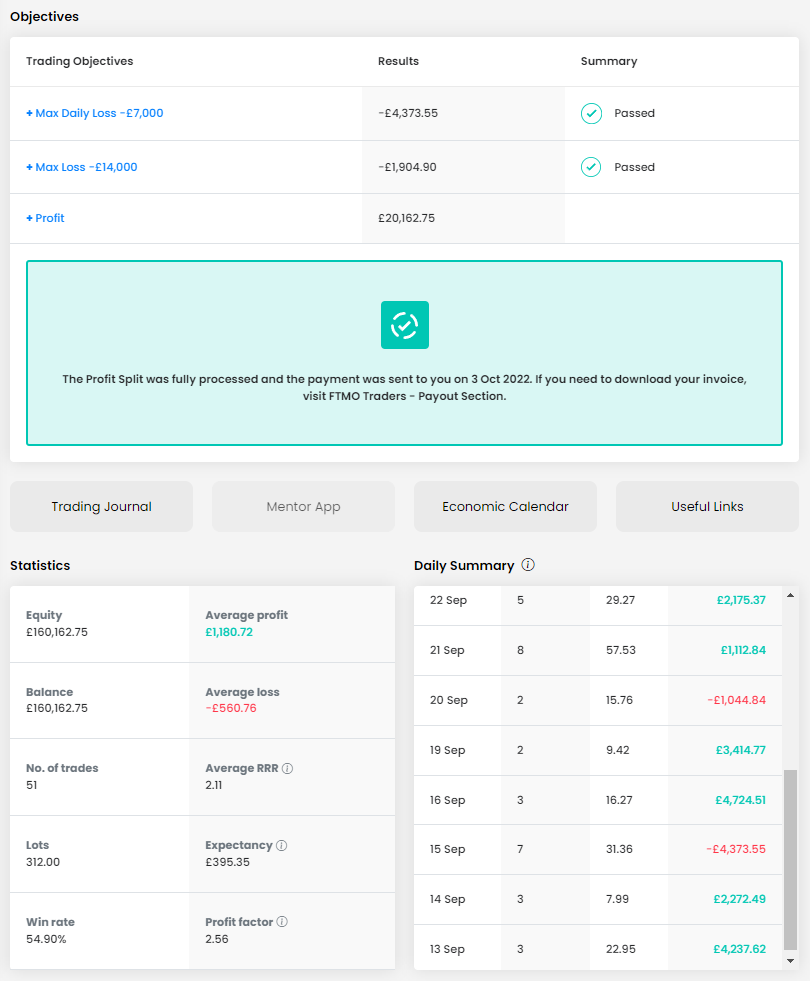Select the 13 Sep row date
The width and height of the screenshot is (810, 981).
447,949
